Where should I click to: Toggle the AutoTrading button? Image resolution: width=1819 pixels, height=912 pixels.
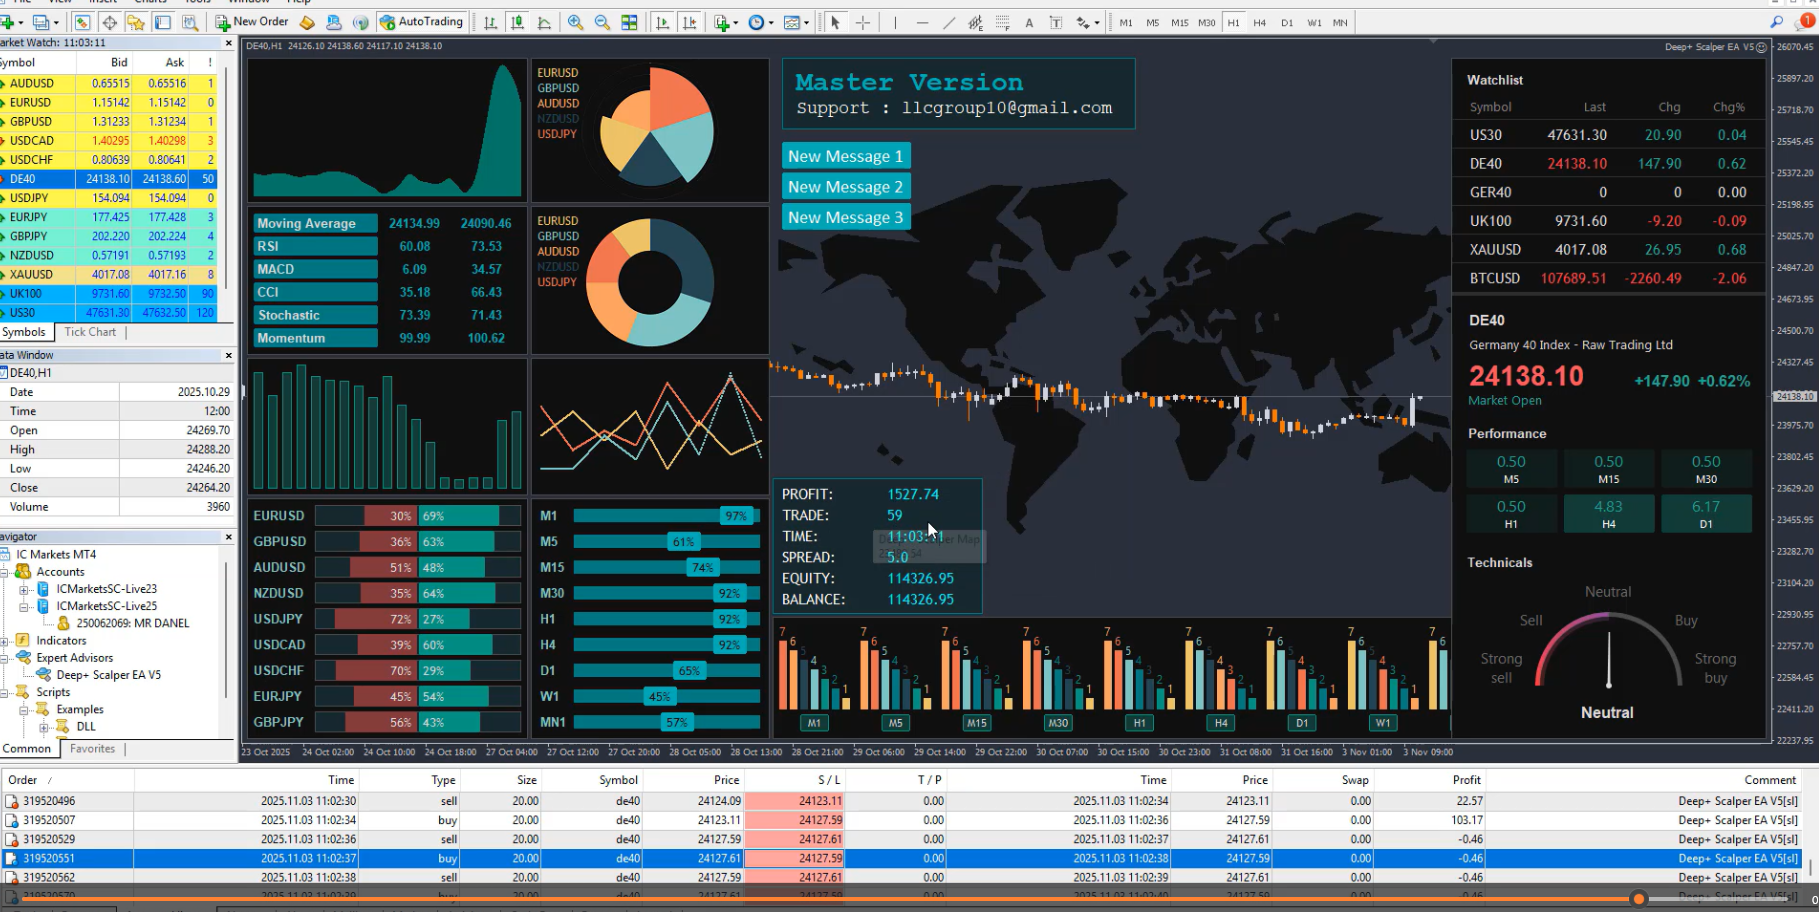[422, 22]
